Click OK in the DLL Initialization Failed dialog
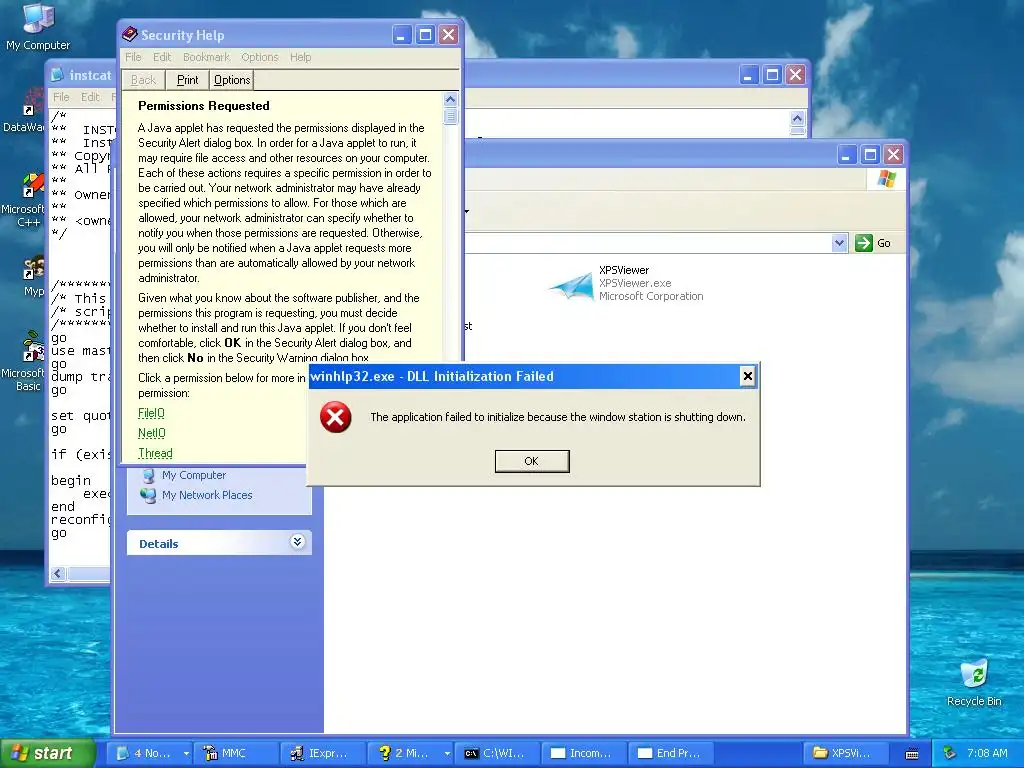This screenshot has height=768, width=1024. pos(532,461)
